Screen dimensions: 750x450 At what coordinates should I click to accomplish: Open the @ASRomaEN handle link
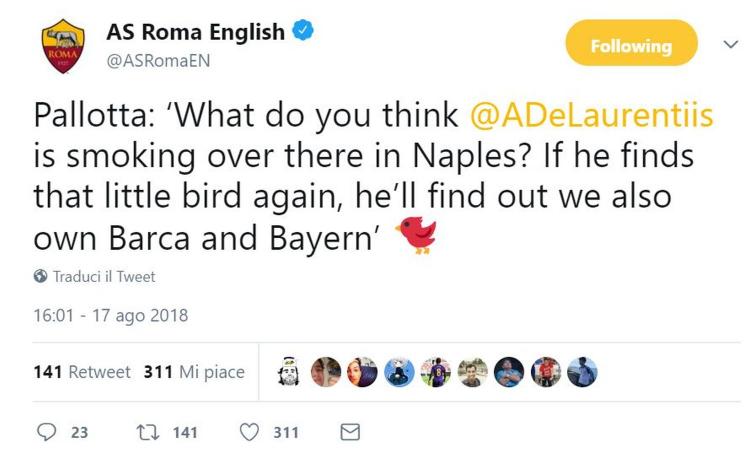[x=159, y=59]
